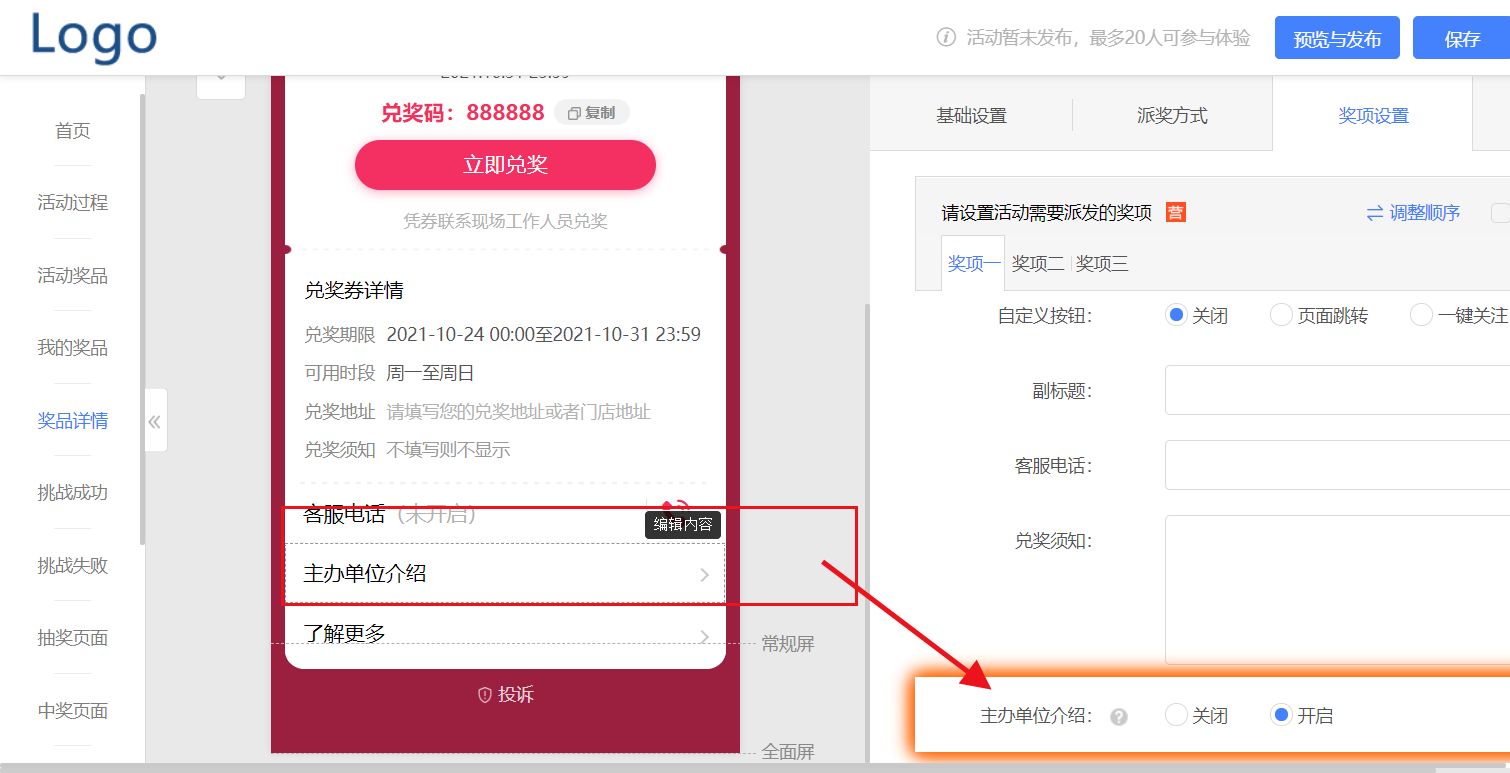1510x773 pixels.
Task: Open the 奖项二 tab
Action: 1037,262
